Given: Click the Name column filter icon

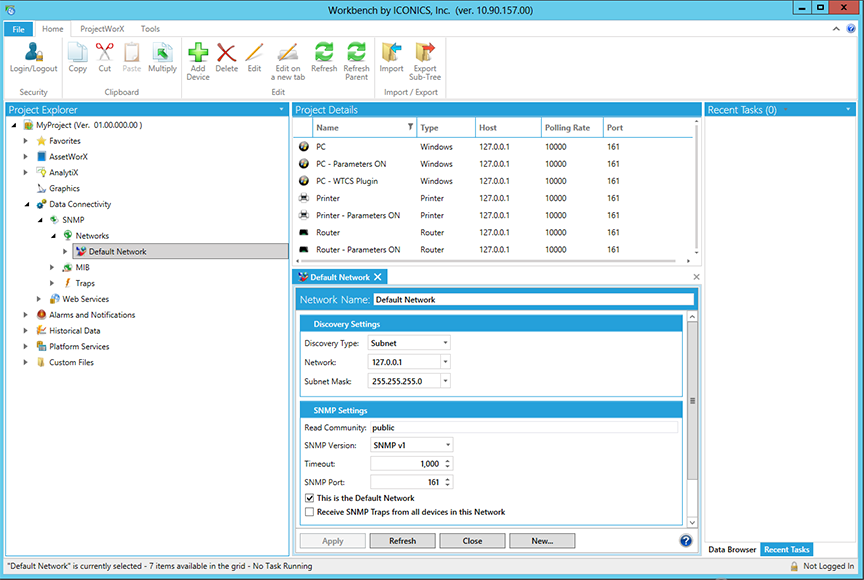Looking at the screenshot, I should click(x=411, y=127).
